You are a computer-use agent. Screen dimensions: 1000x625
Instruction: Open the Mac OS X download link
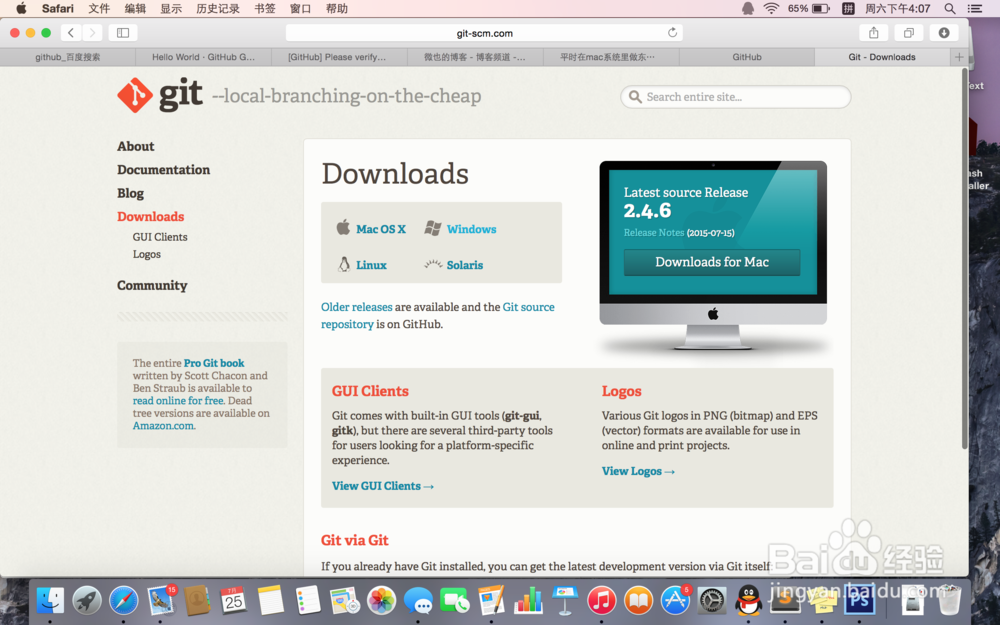point(381,229)
